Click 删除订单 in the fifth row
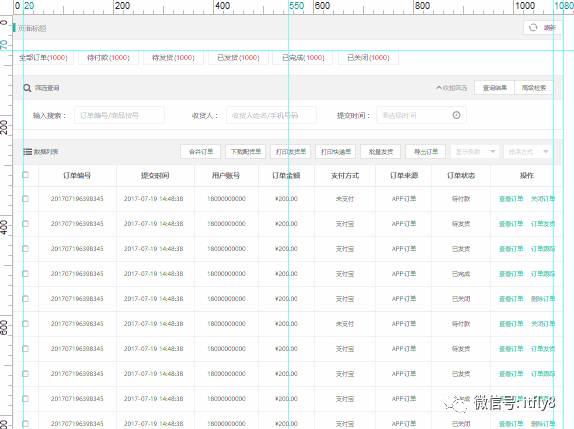The width and height of the screenshot is (574, 429). 543,299
